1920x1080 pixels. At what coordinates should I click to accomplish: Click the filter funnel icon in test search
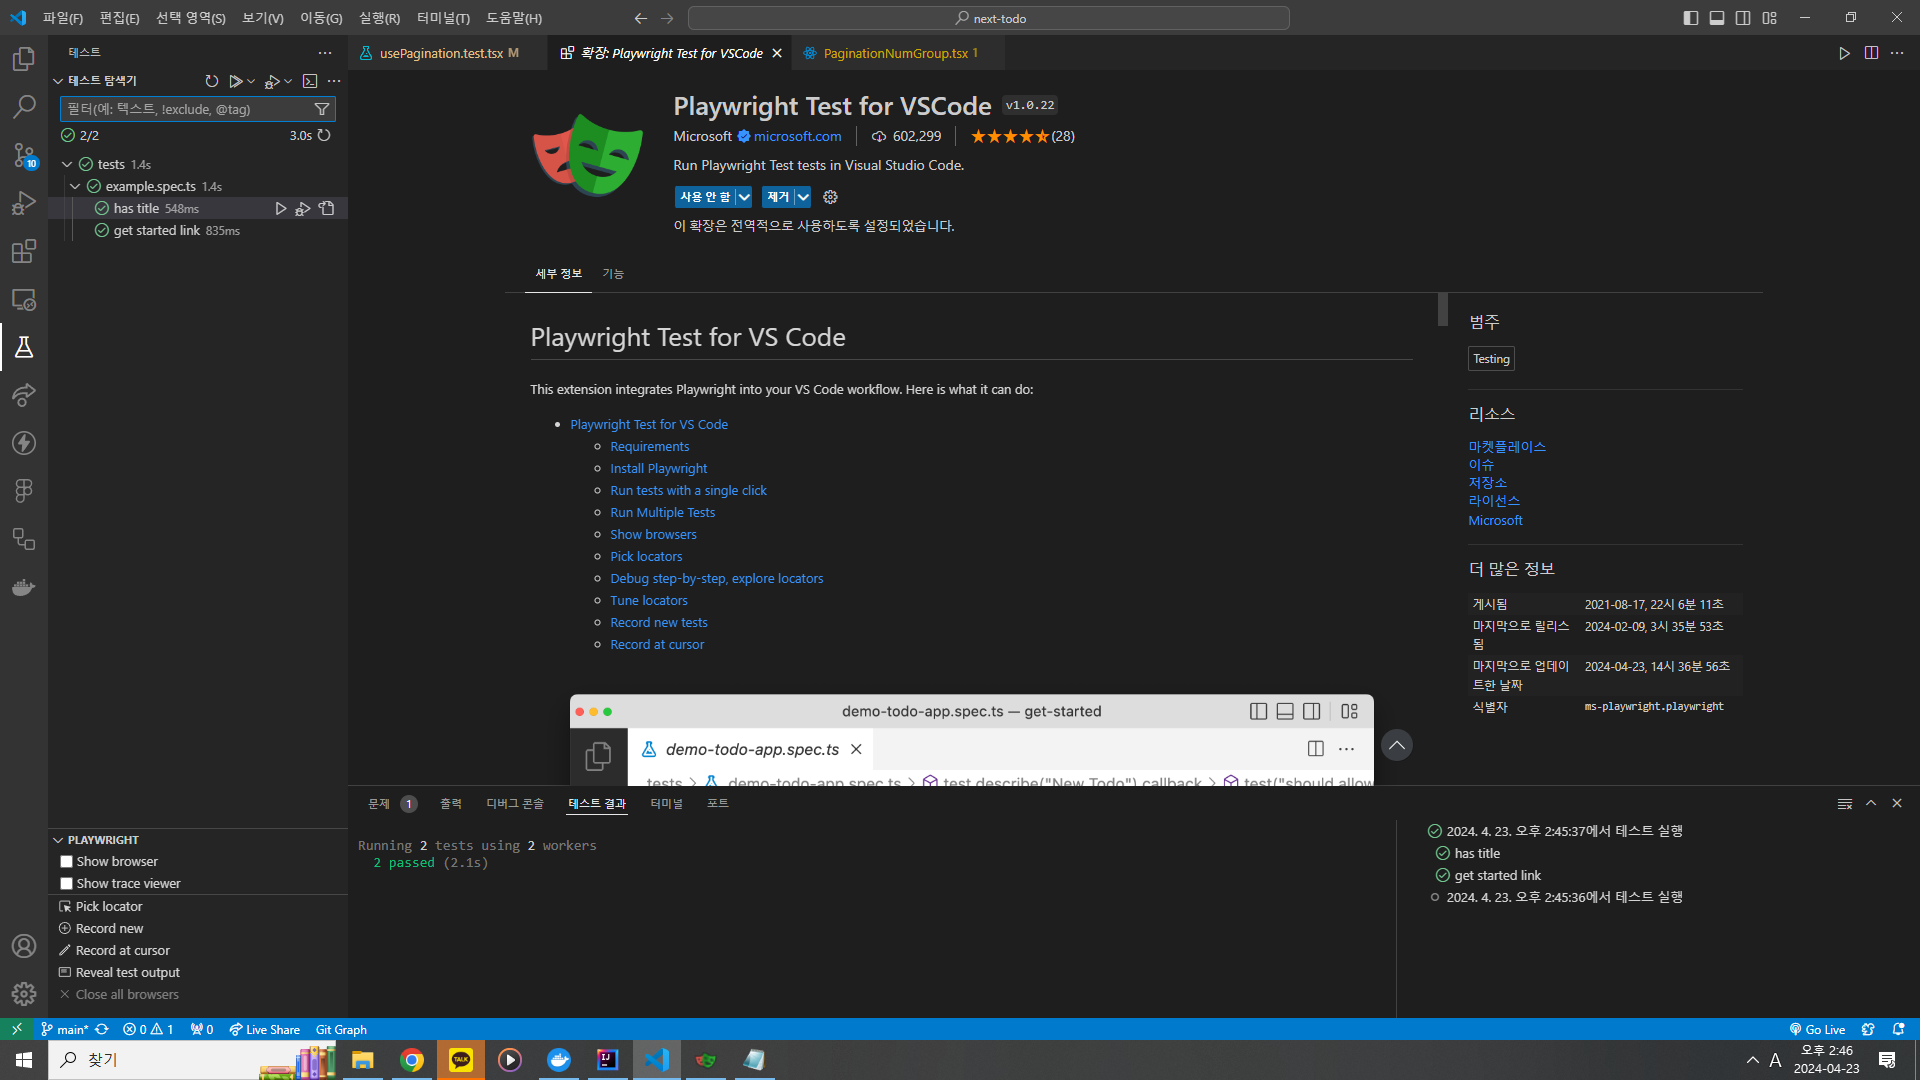click(322, 109)
